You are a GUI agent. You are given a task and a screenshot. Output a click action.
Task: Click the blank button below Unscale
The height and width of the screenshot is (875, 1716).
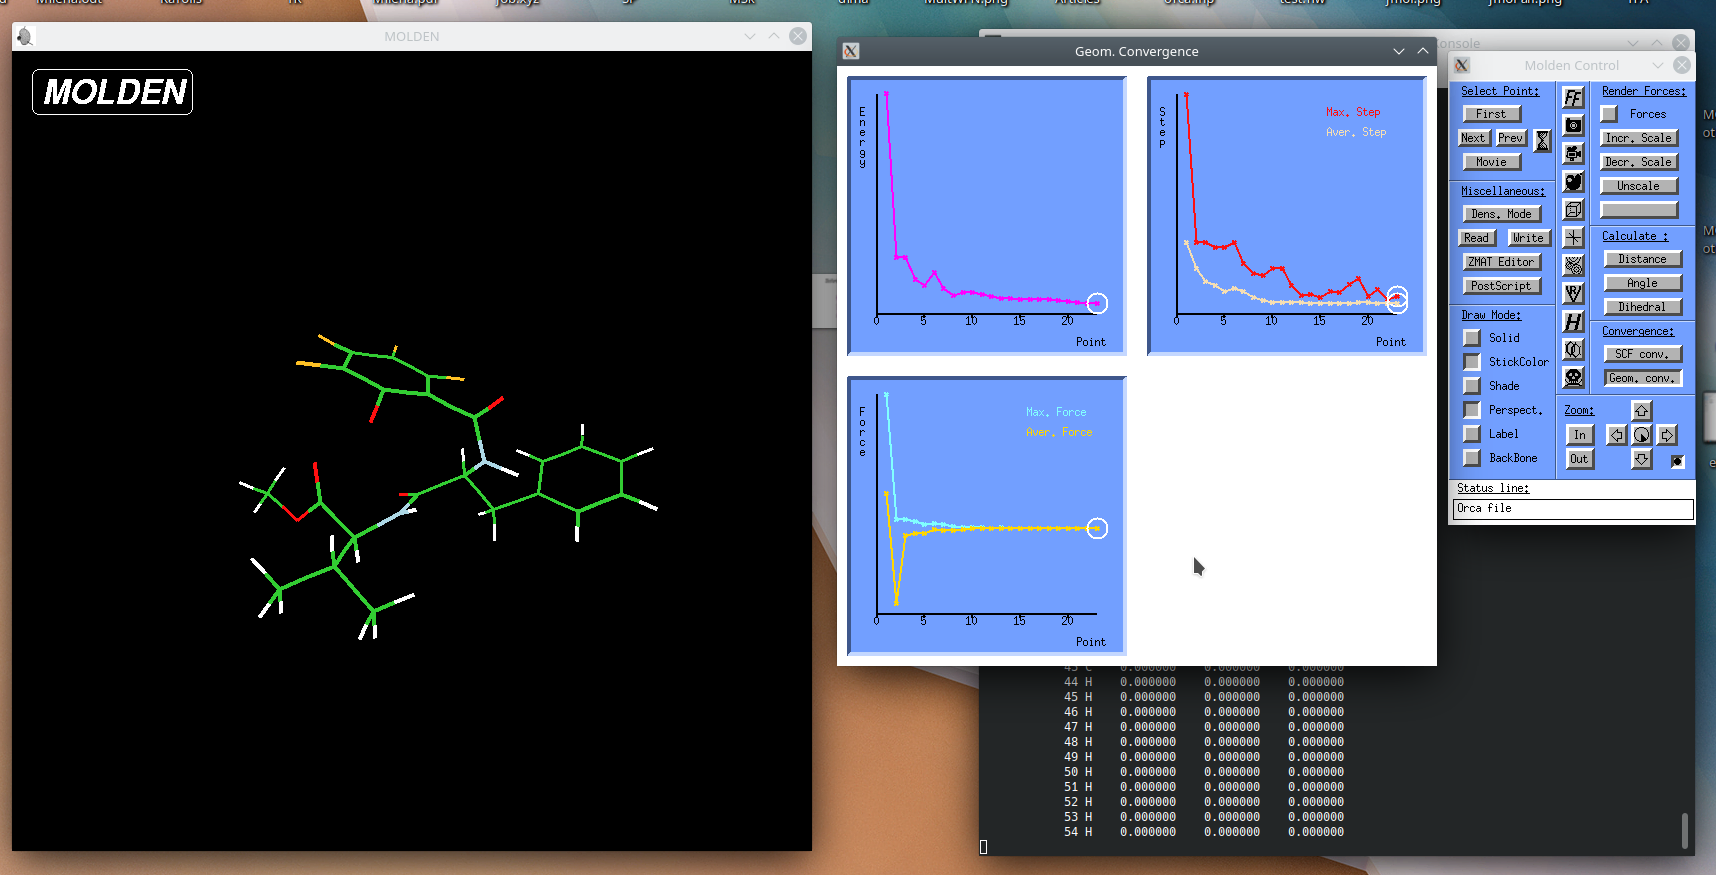1639,210
